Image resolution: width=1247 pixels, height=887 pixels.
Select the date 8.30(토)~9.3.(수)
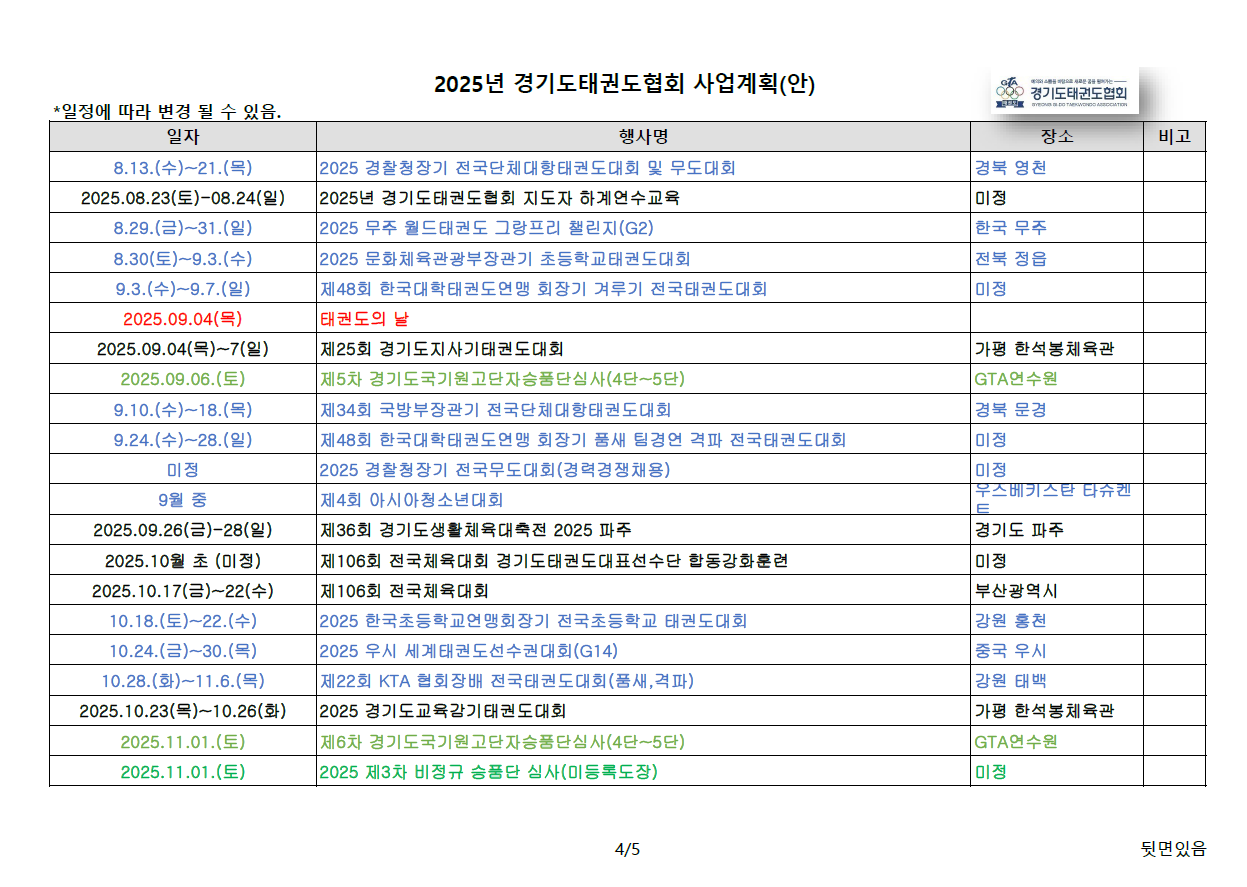pos(183,259)
